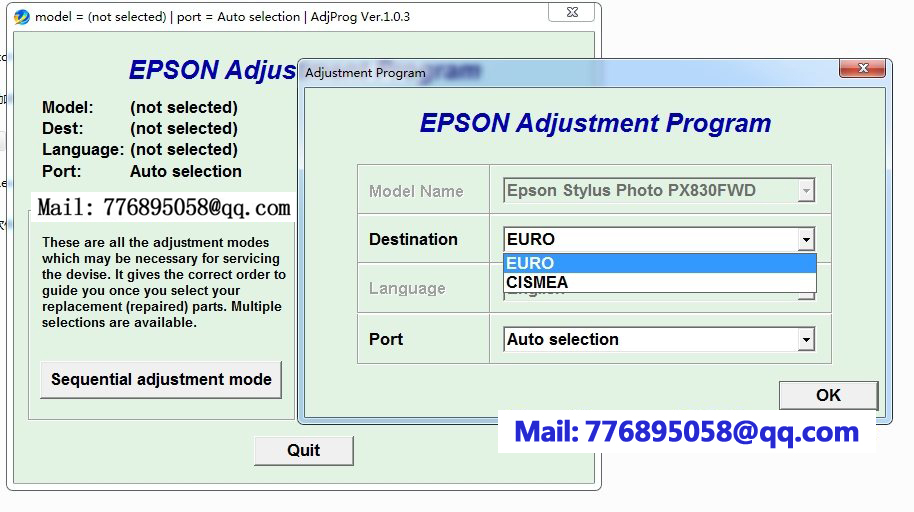Quit the AdjProg main window
Screen dimensions: 914x512
pos(304,451)
